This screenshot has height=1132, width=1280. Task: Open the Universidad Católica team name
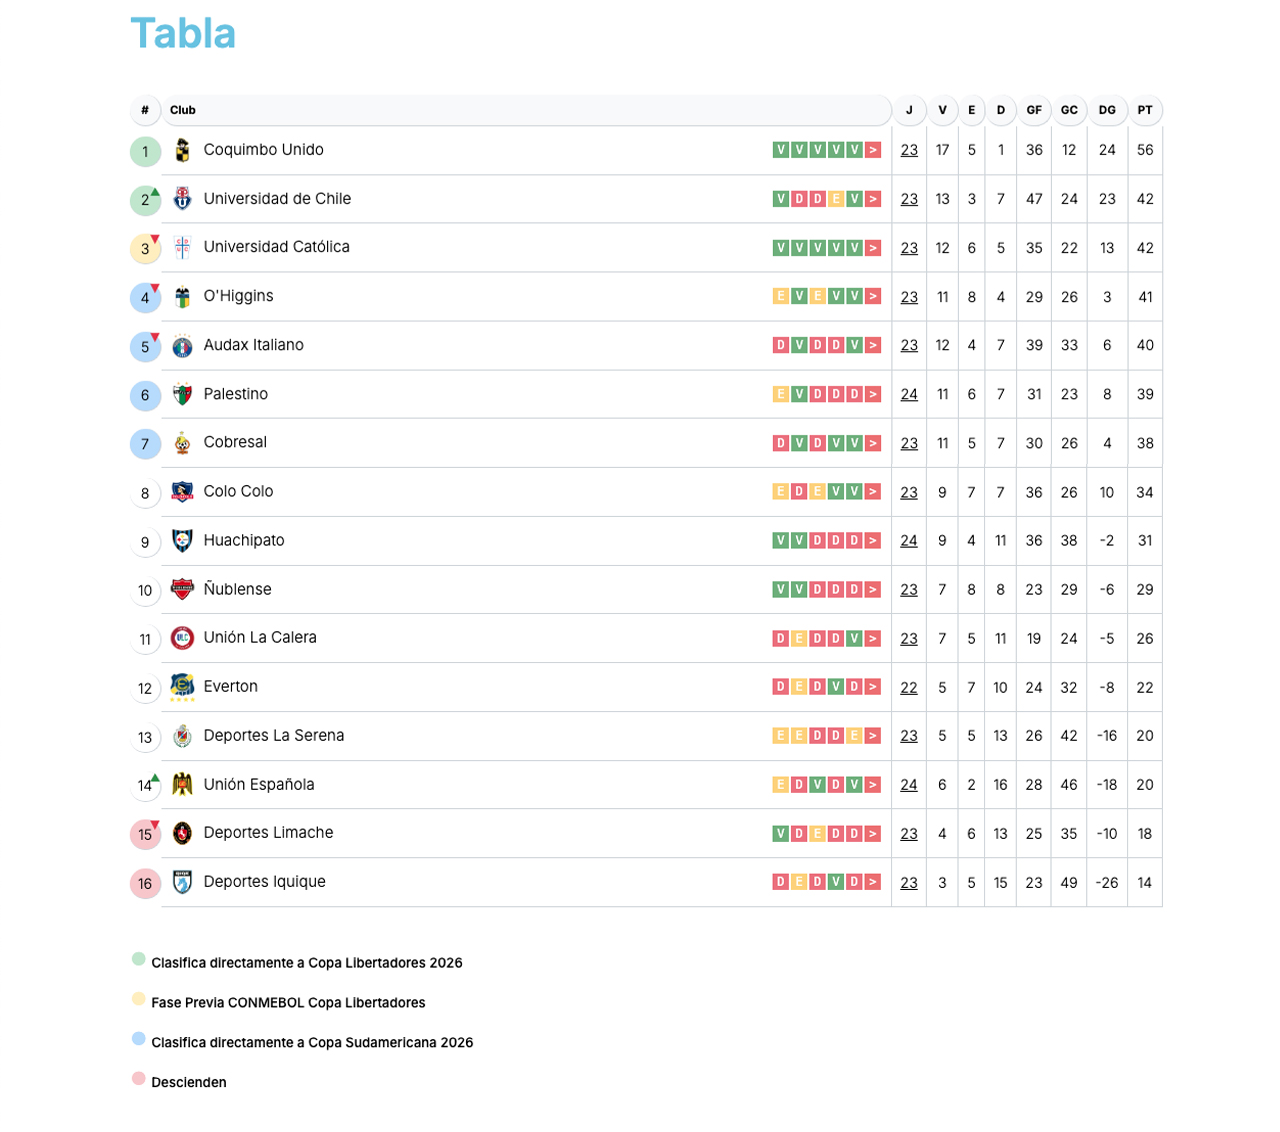276,247
